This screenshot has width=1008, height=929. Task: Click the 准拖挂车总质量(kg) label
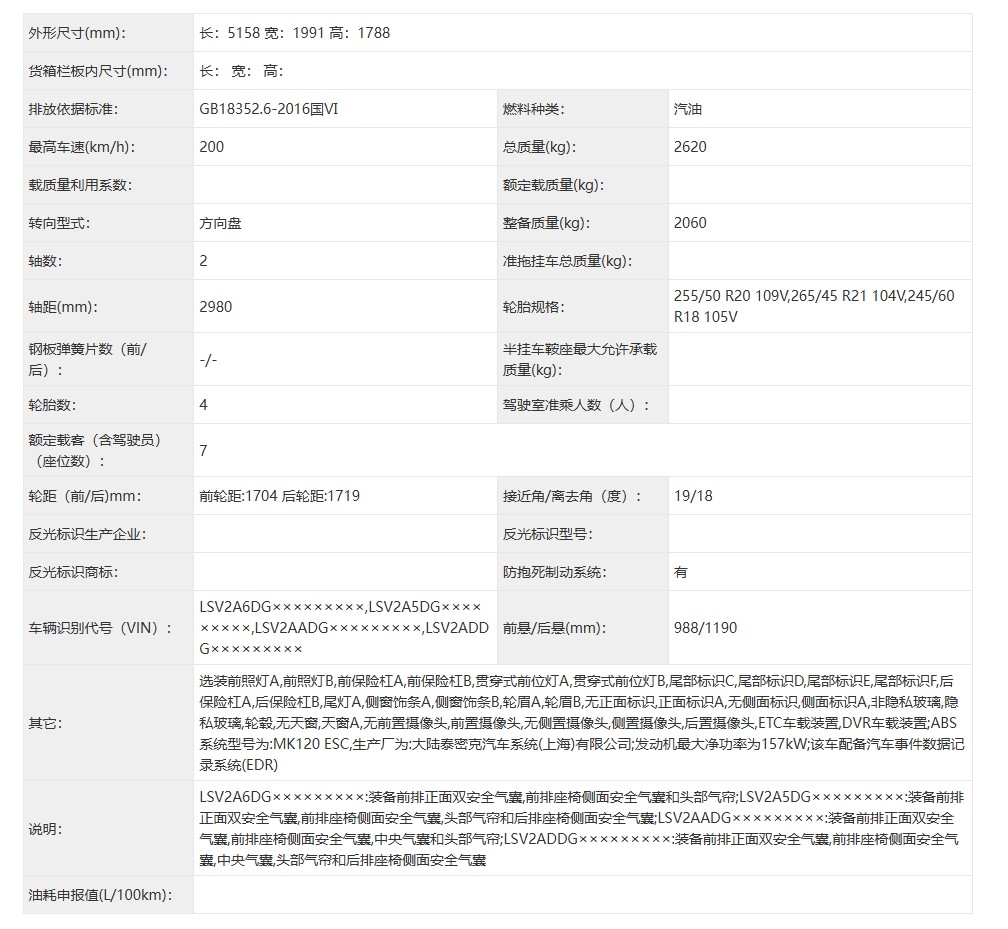pos(568,261)
